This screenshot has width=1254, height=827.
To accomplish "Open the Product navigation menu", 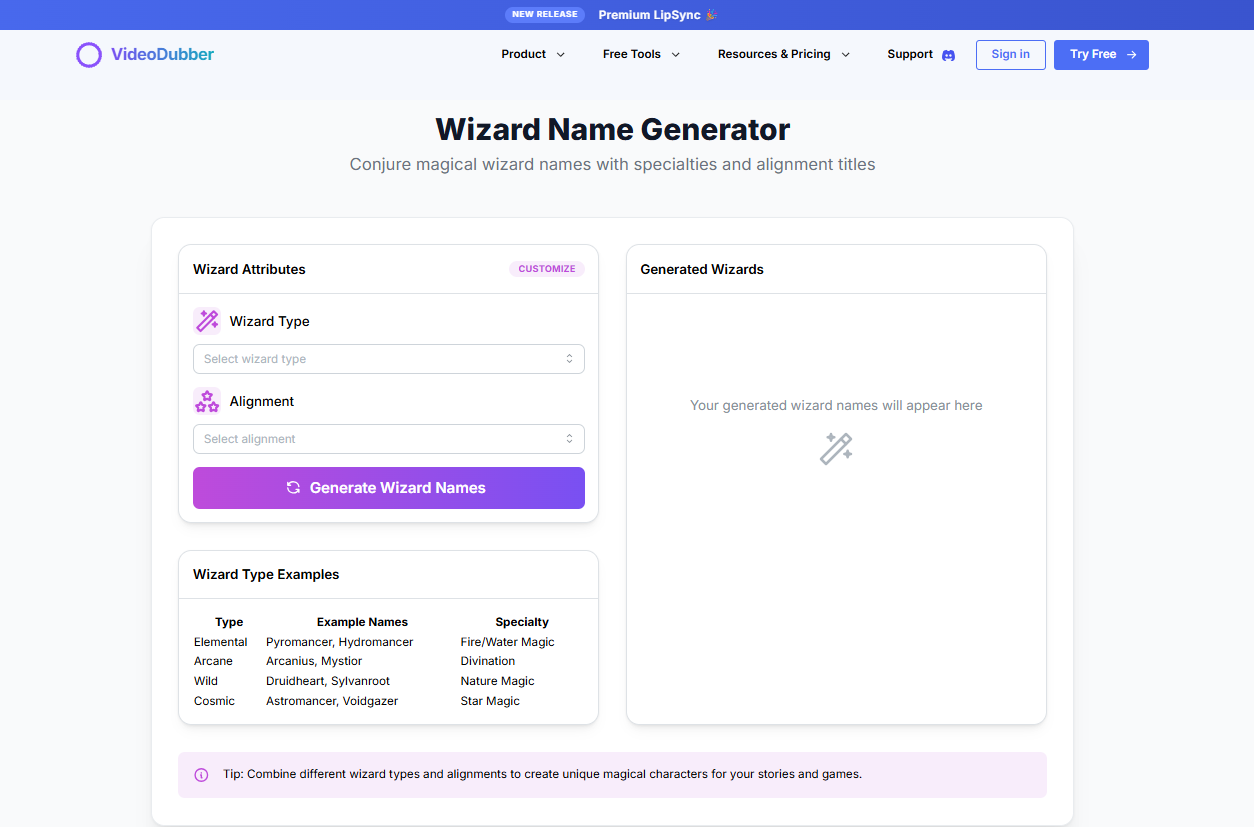I will [523, 54].
